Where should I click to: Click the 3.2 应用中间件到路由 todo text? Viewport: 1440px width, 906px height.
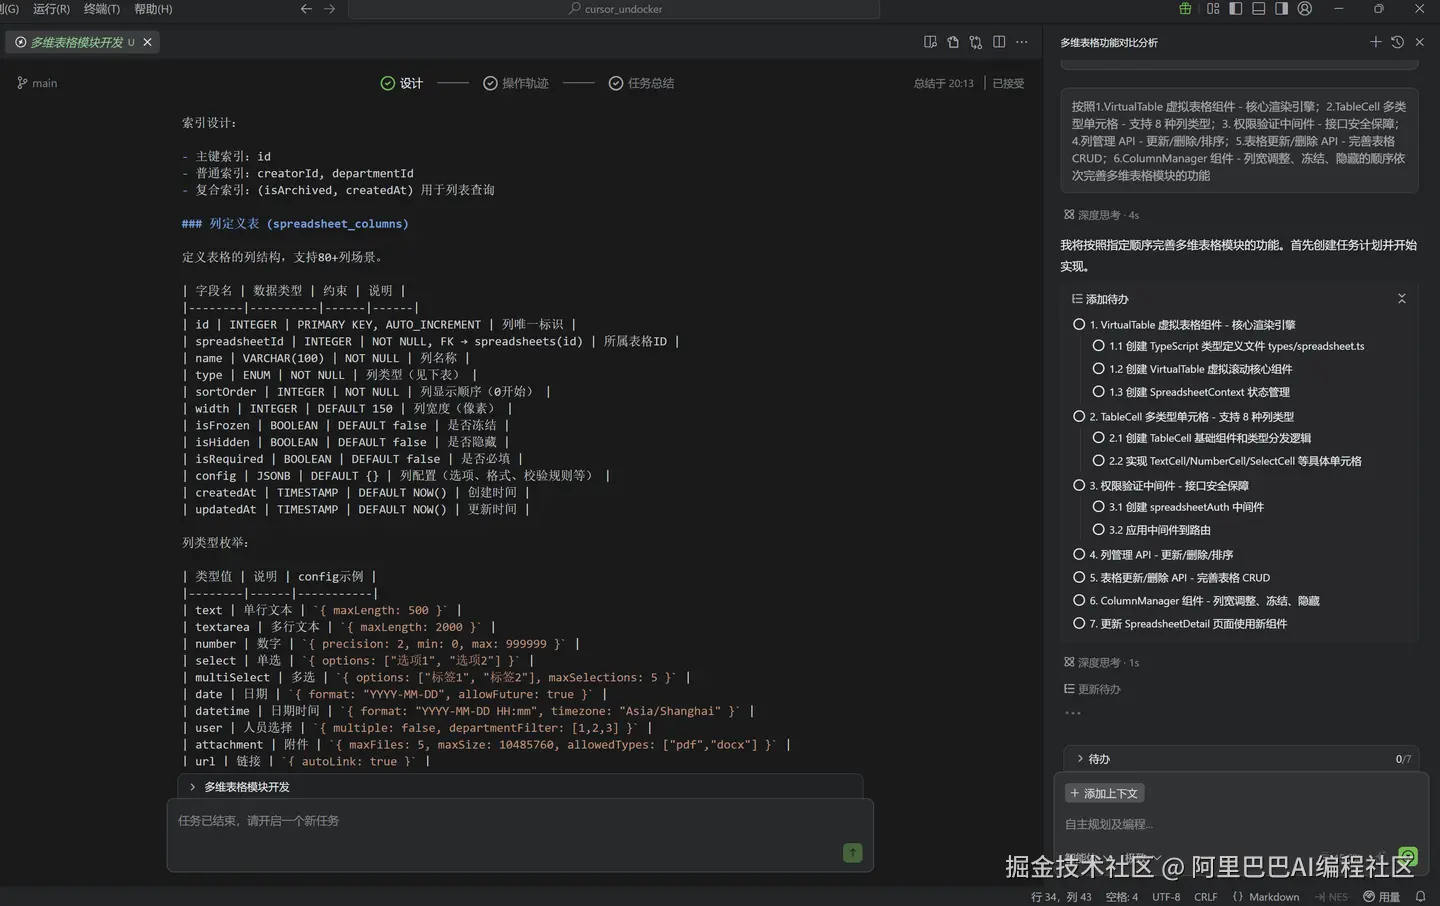click(1159, 530)
